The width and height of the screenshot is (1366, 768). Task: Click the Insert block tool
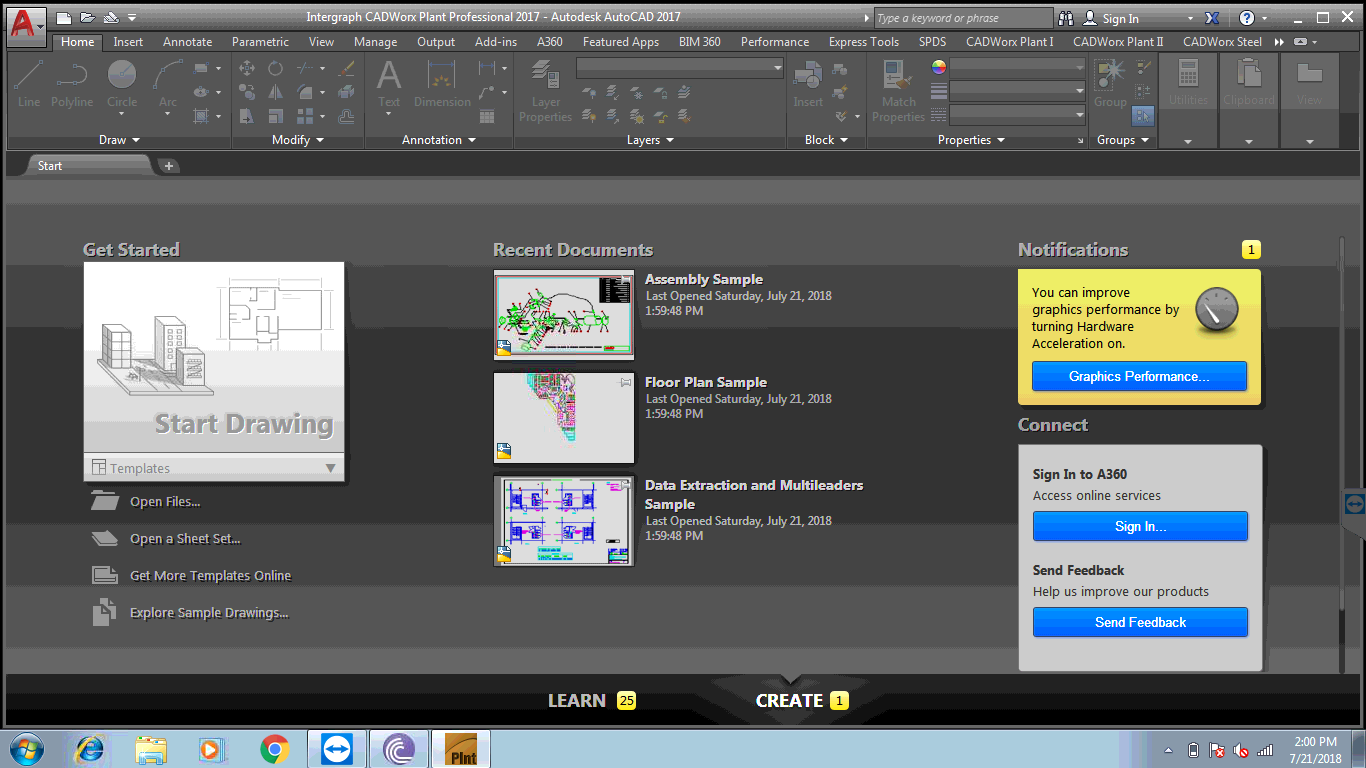click(x=808, y=83)
